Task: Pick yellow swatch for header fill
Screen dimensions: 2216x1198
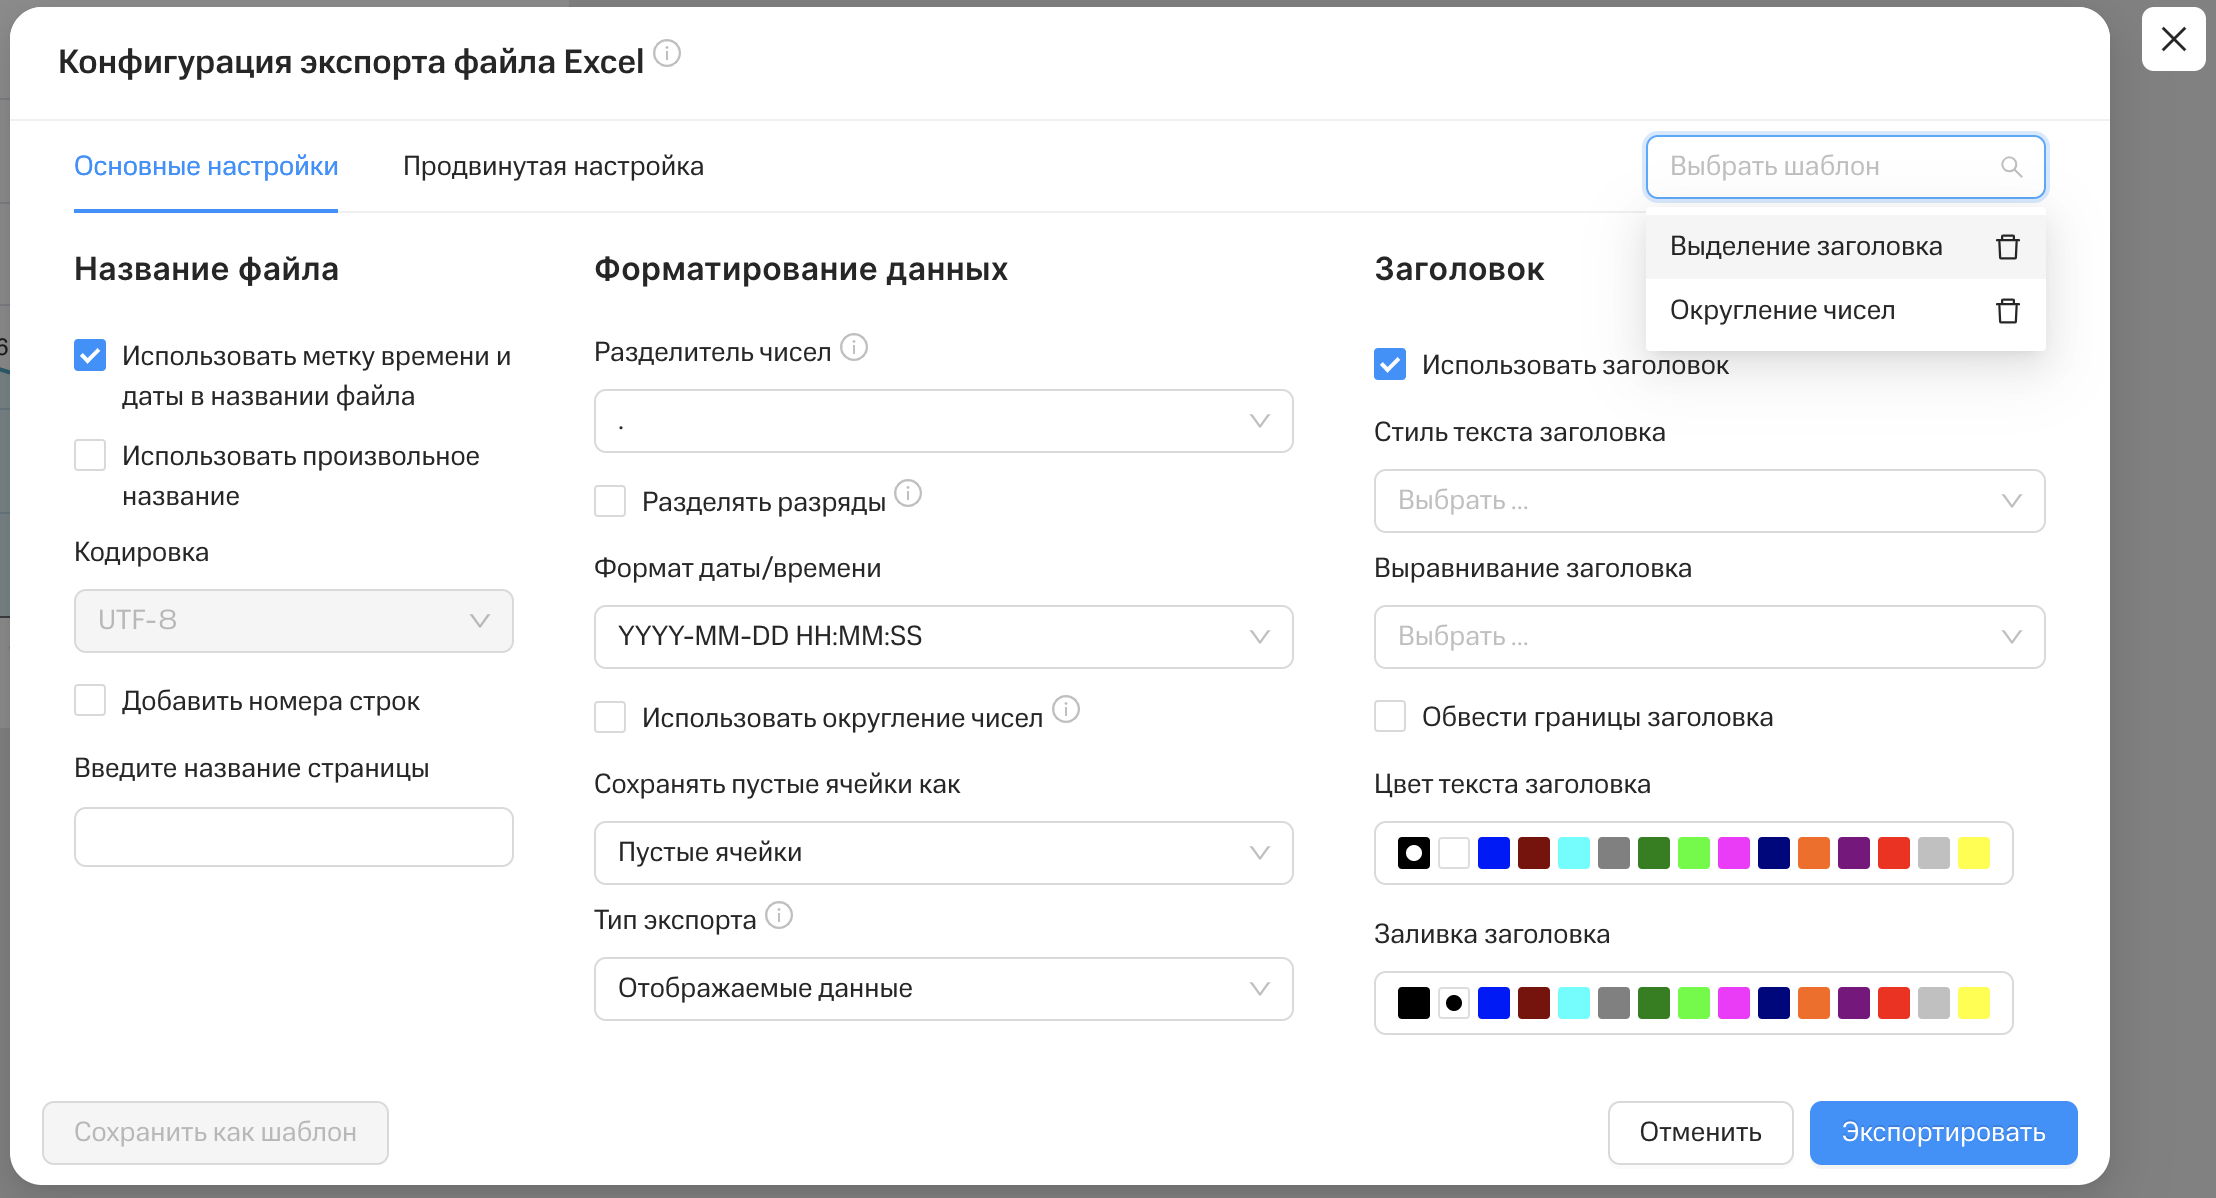Action: (1973, 1003)
